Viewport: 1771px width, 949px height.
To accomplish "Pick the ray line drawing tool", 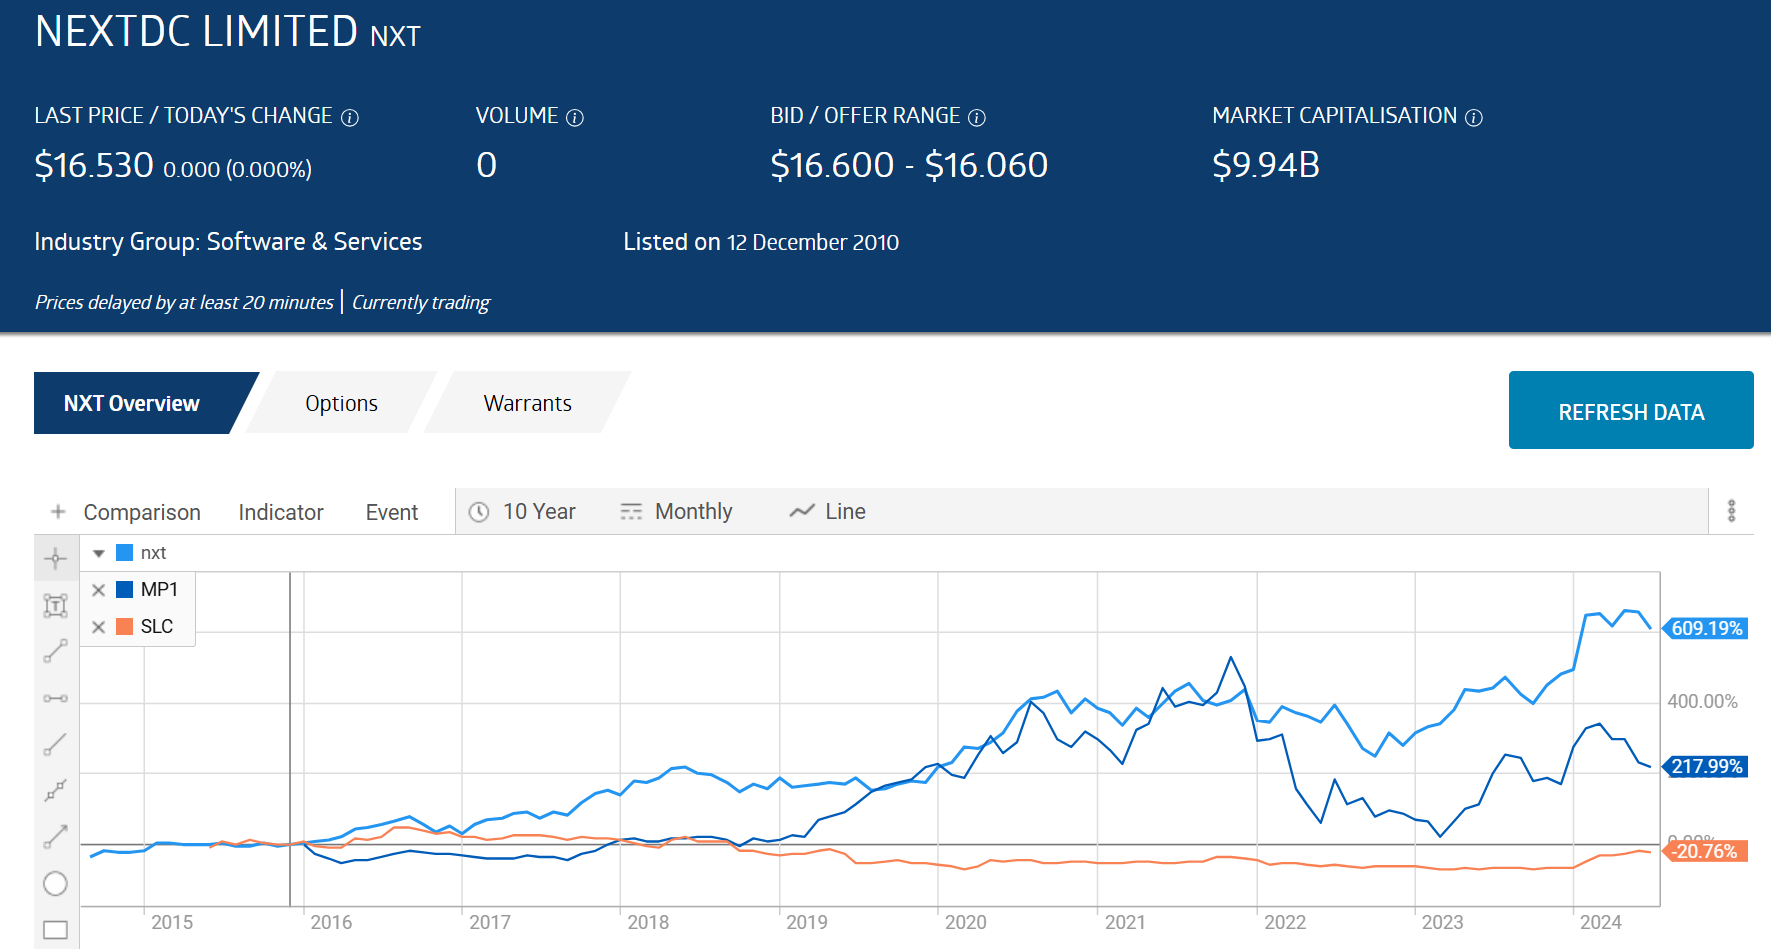I will (x=56, y=744).
